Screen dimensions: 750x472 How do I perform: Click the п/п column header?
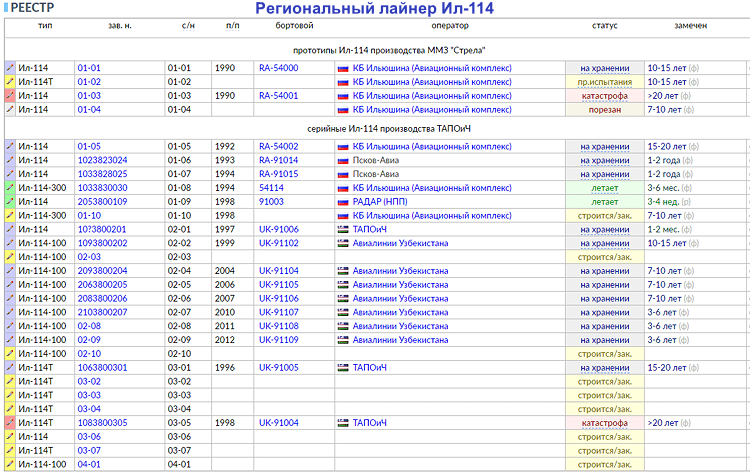[232, 26]
